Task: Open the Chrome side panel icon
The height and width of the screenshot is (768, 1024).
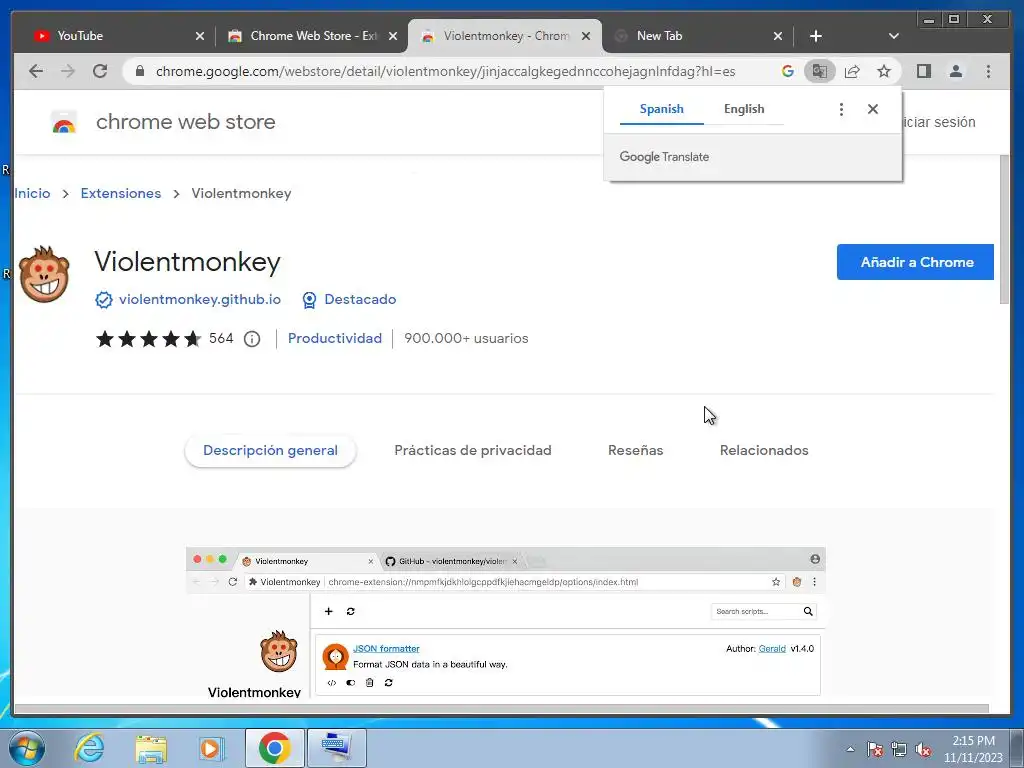Action: [923, 71]
